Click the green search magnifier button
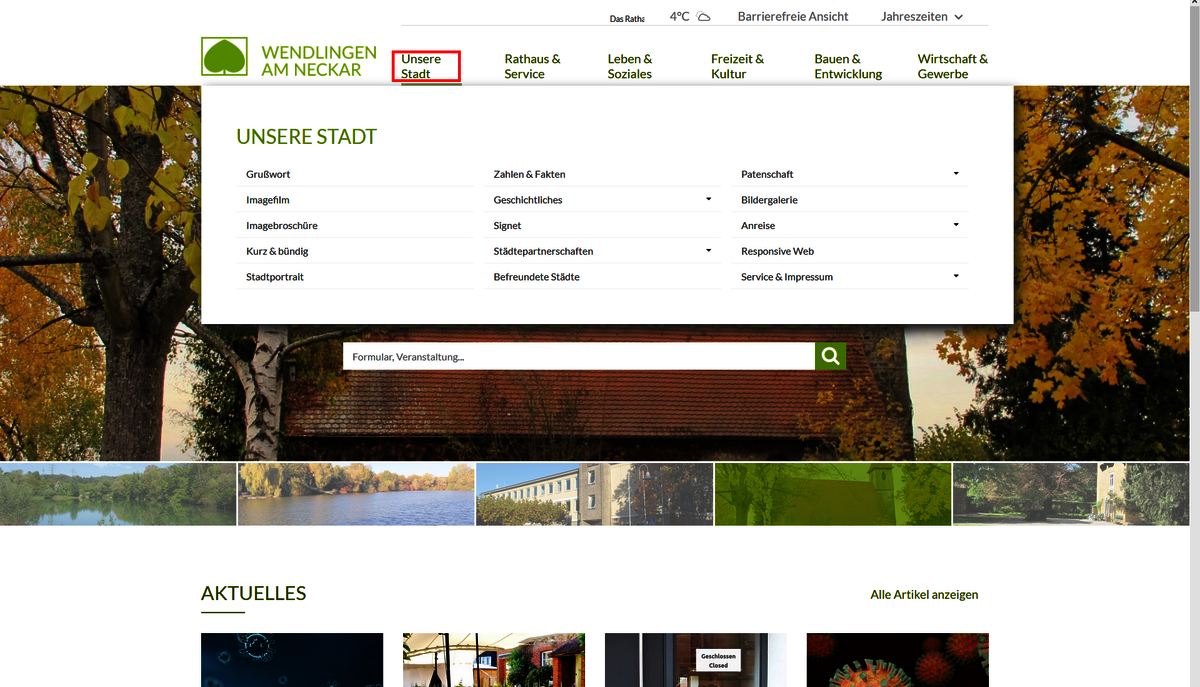This screenshot has height=687, width=1200. (x=830, y=356)
